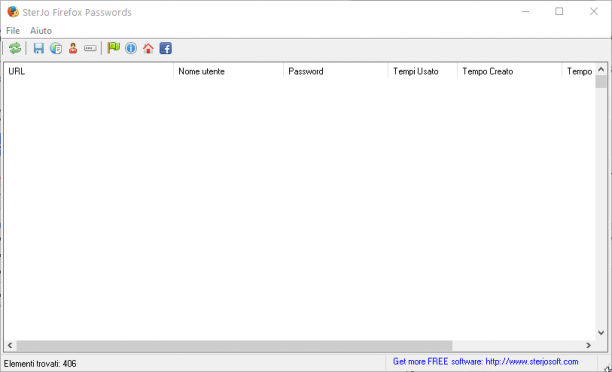Screen dimensions: 612x372
Task: Sort by the URL column header
Action: pos(89,71)
